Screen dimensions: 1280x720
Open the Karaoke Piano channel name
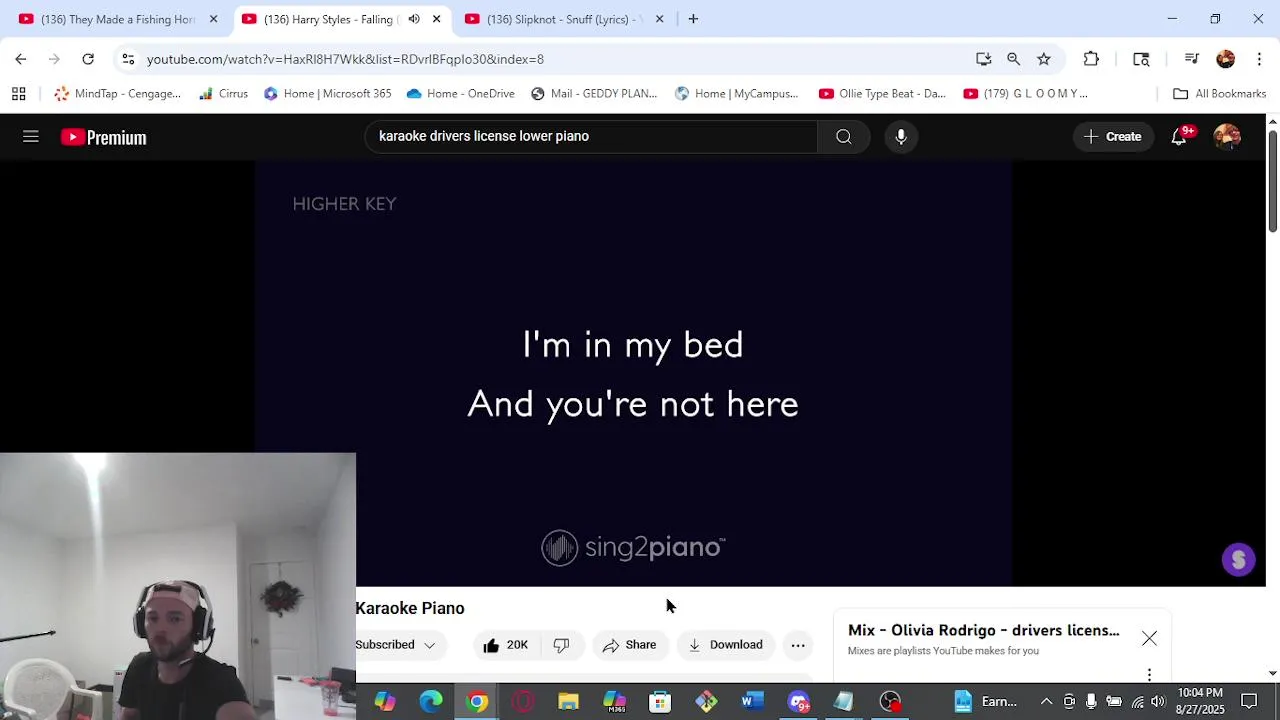[x=410, y=608]
